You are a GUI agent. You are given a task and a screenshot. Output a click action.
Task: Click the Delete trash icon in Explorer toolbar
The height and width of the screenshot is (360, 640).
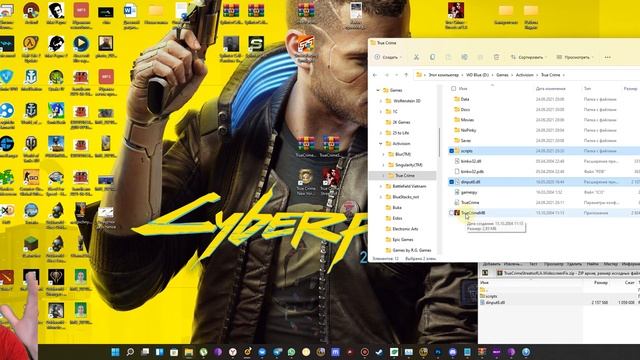tap(496, 57)
